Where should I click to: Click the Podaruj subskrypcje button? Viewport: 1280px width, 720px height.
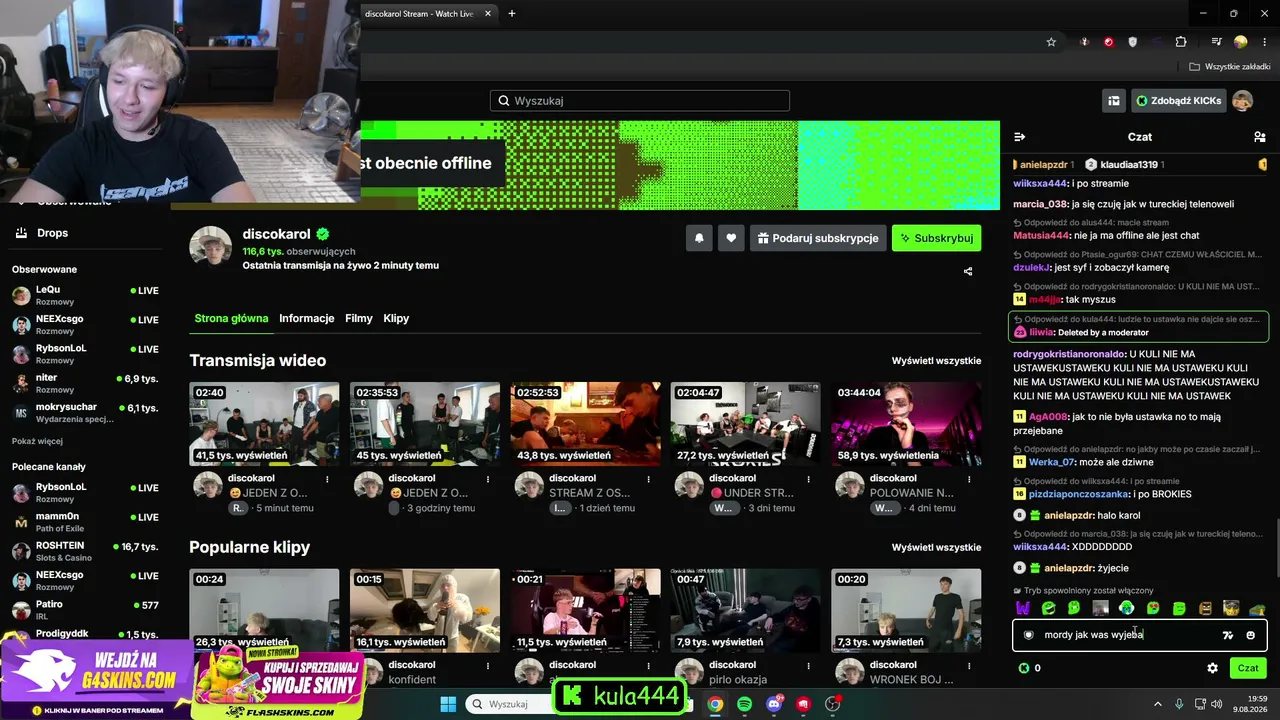point(818,238)
